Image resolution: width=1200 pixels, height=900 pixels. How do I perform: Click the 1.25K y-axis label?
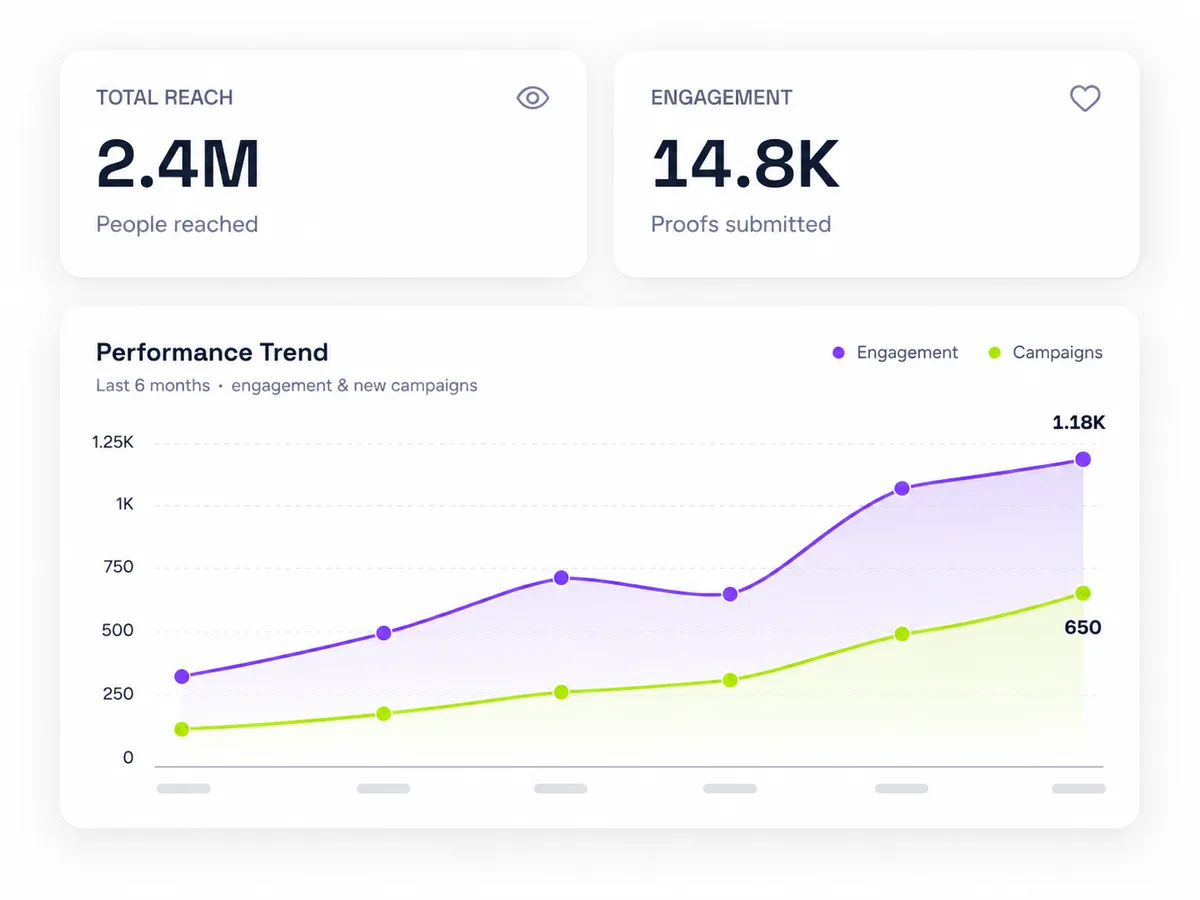tap(112, 442)
